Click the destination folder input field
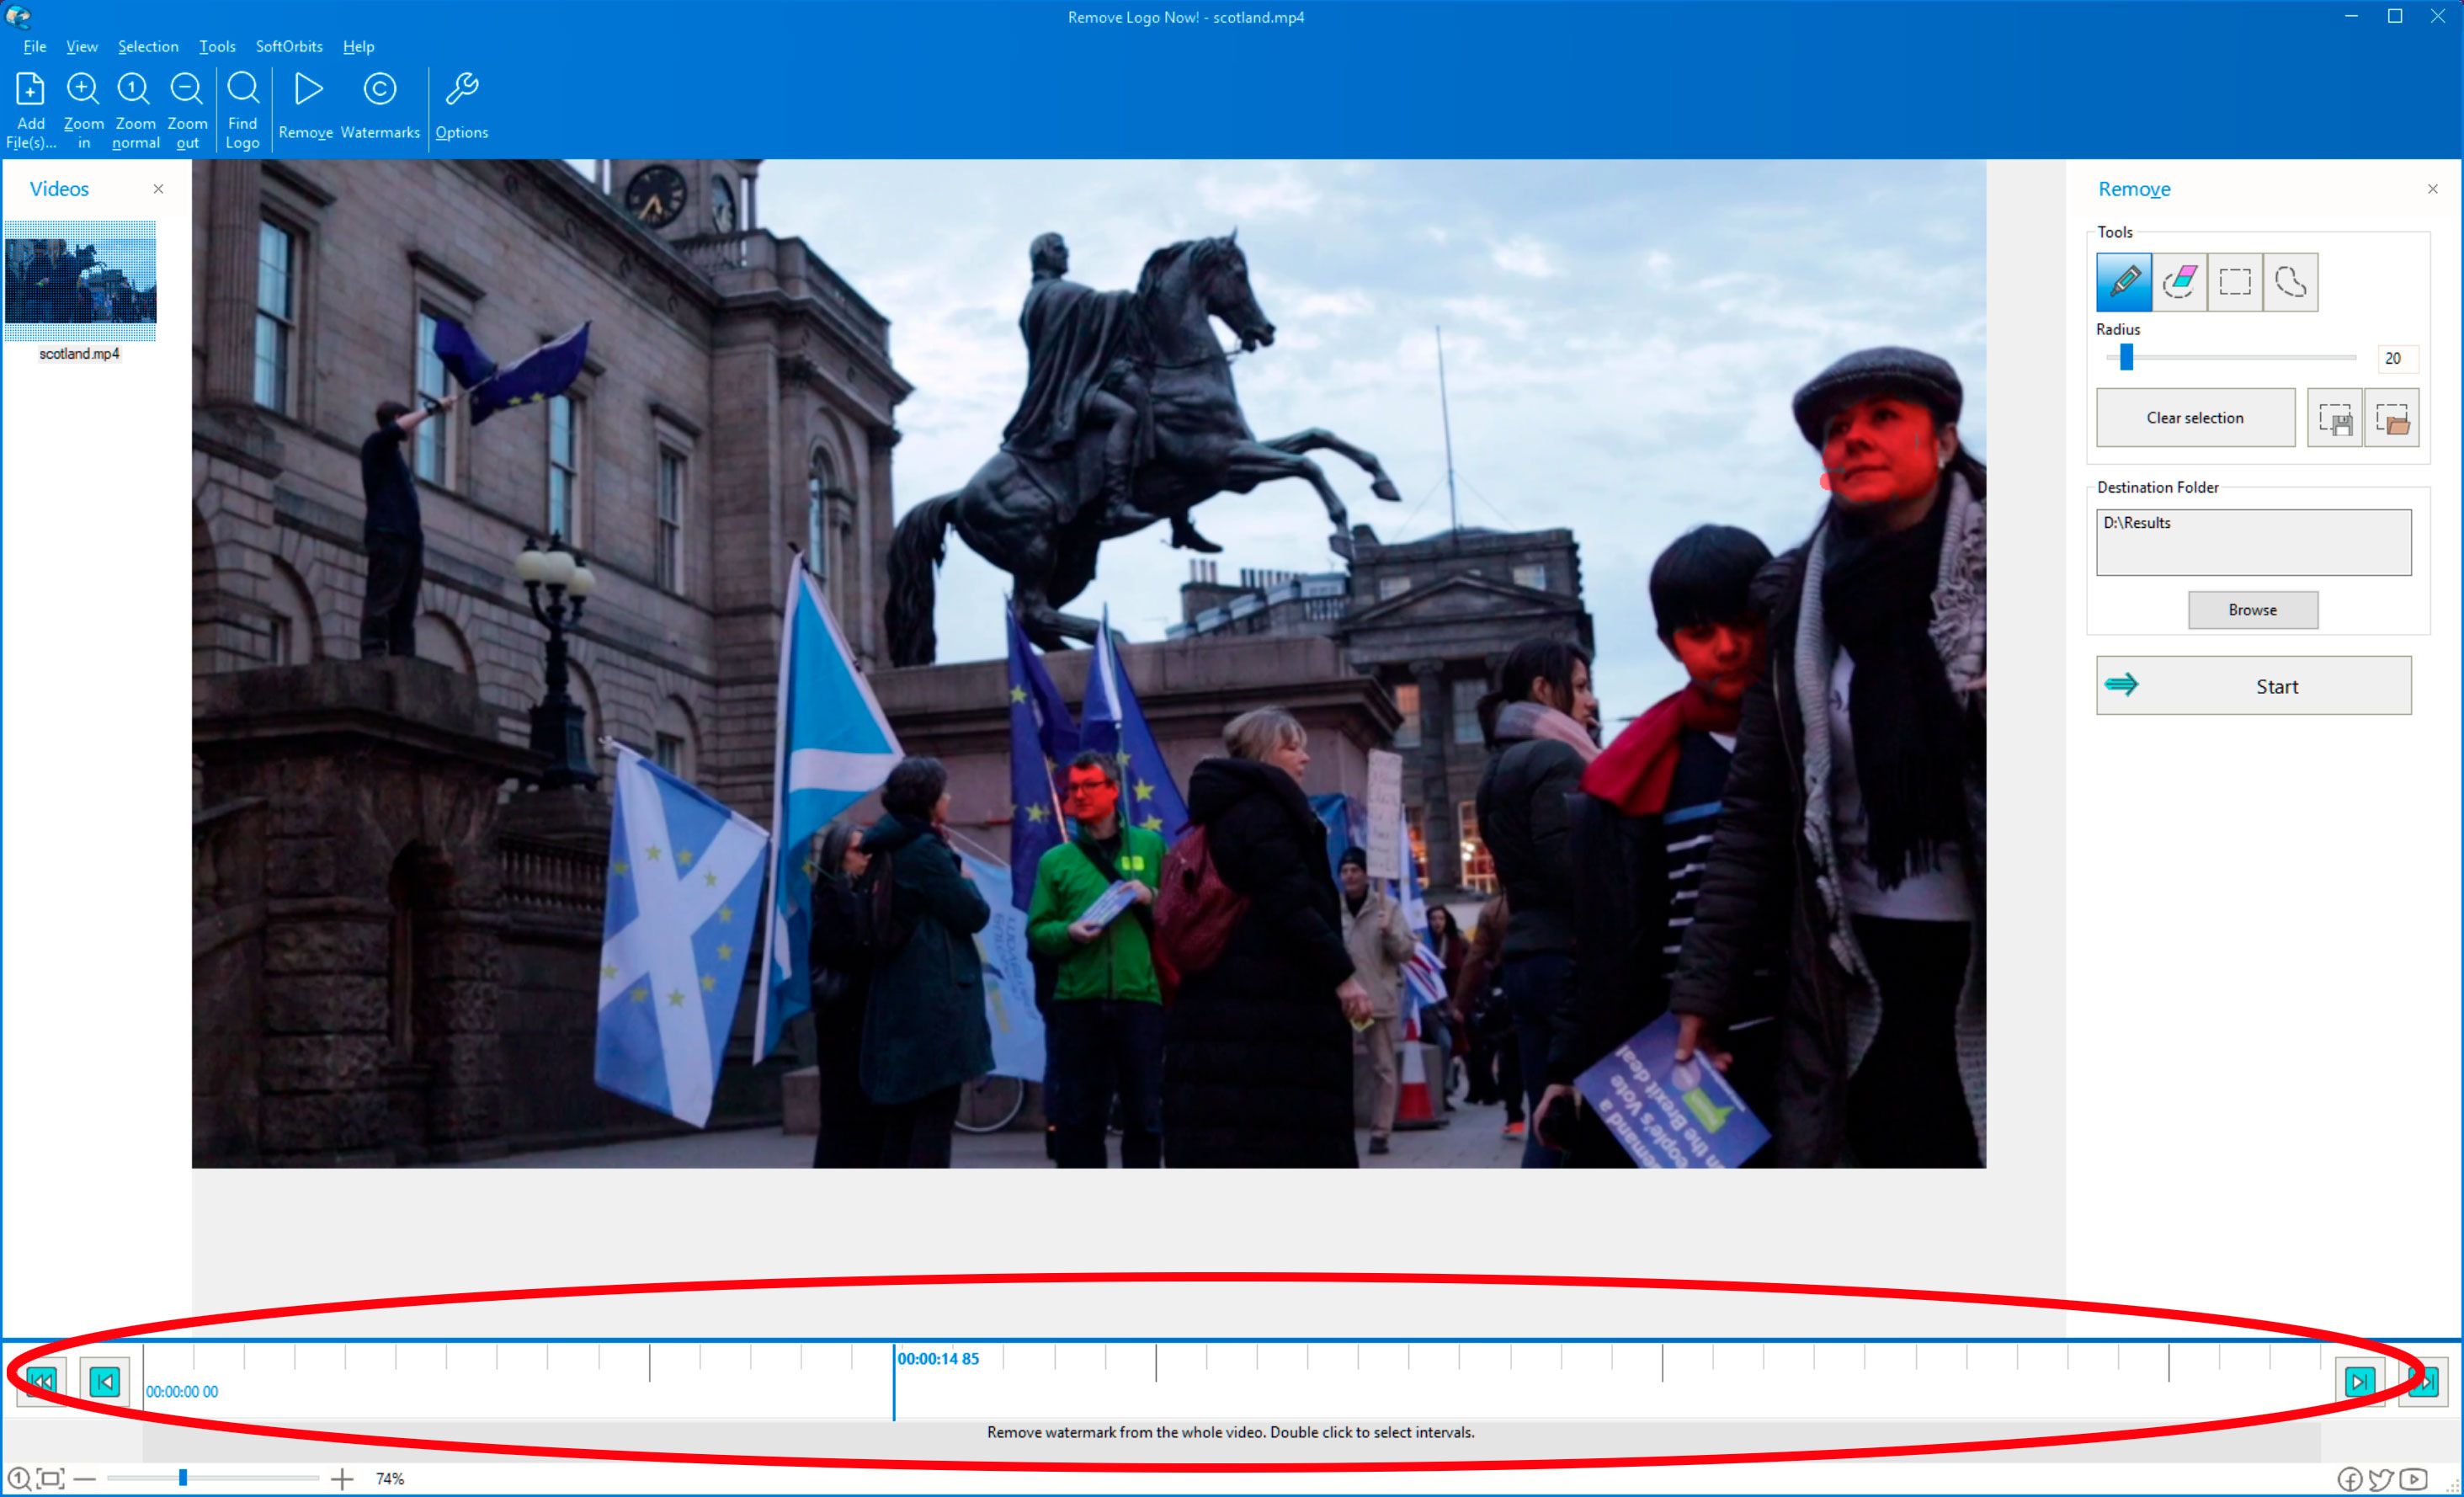This screenshot has width=2464, height=1497. (x=2254, y=542)
